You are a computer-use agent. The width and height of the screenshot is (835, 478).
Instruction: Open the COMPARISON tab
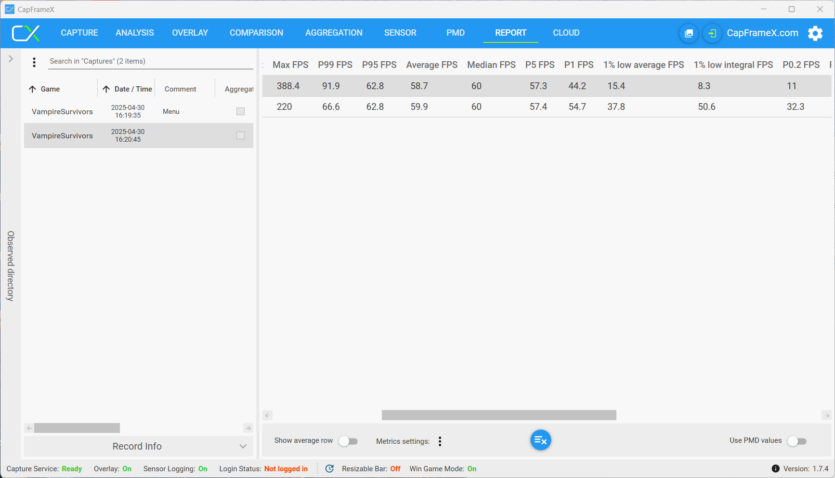pos(256,32)
